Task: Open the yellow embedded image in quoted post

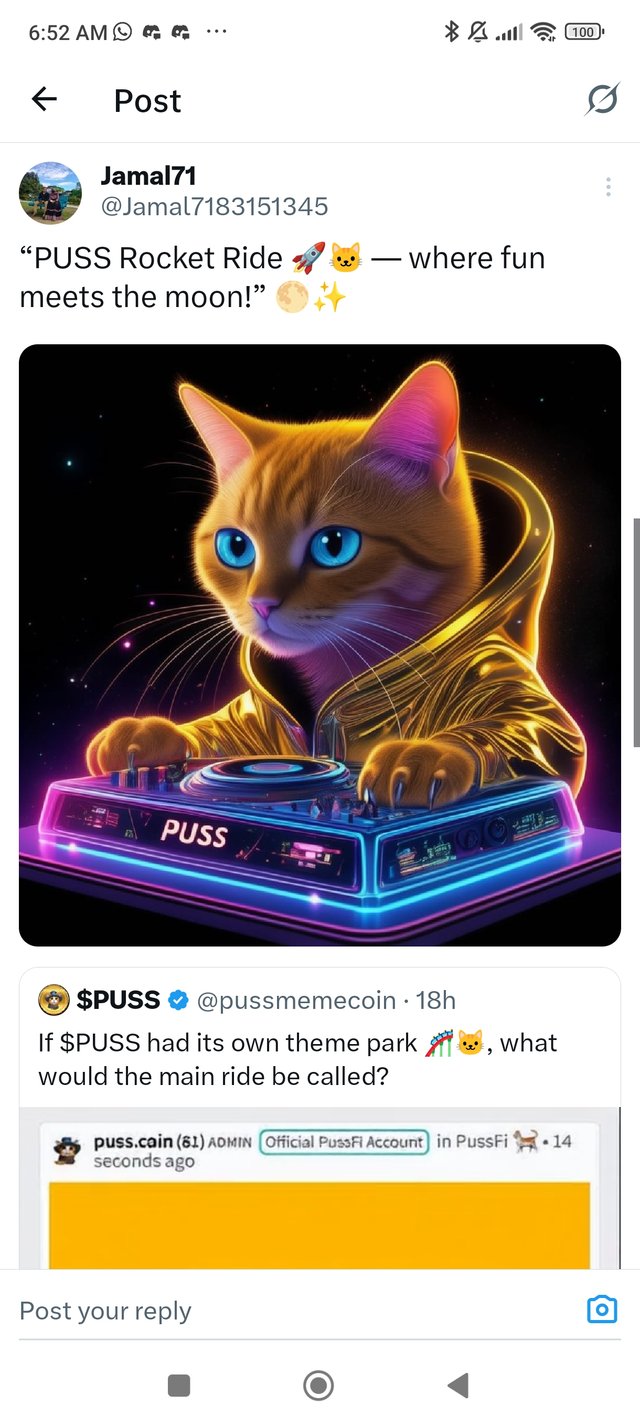Action: click(319, 1226)
